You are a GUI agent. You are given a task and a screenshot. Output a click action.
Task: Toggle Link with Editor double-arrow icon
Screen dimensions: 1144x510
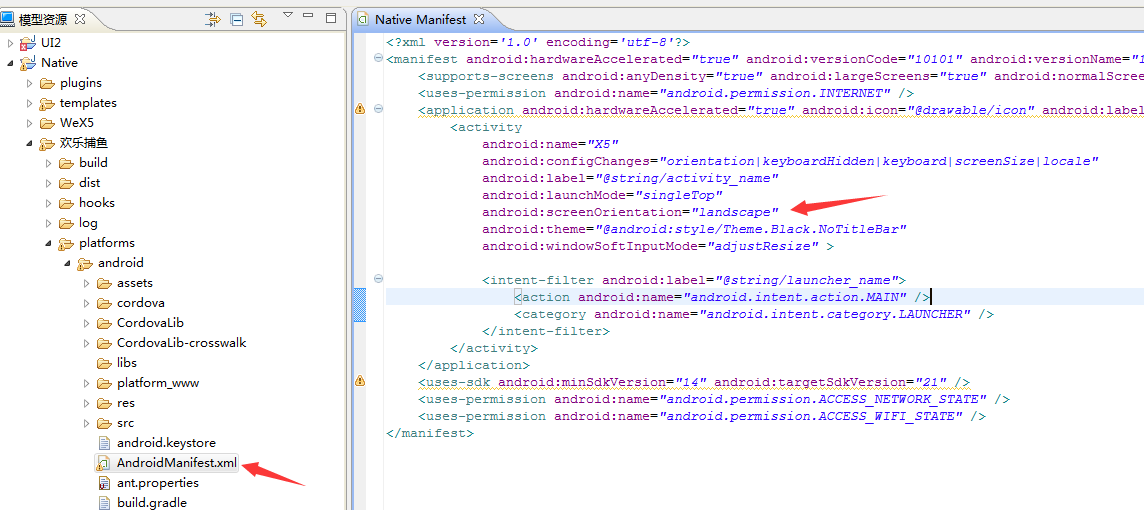tap(259, 19)
